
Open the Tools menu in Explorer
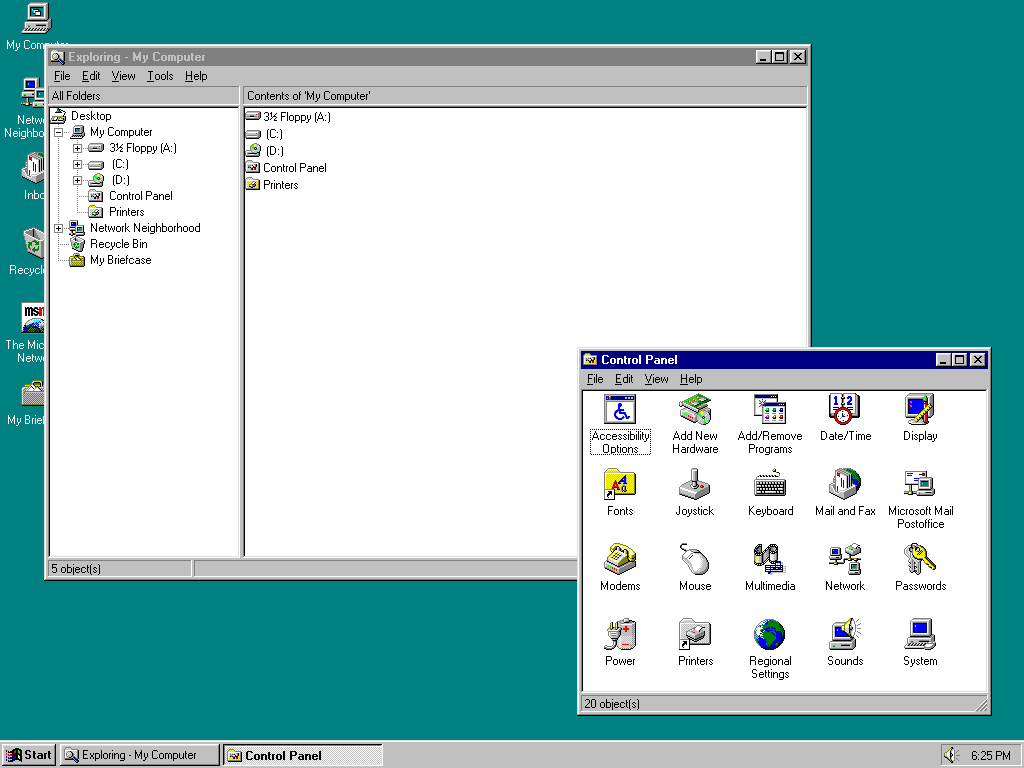tap(160, 76)
